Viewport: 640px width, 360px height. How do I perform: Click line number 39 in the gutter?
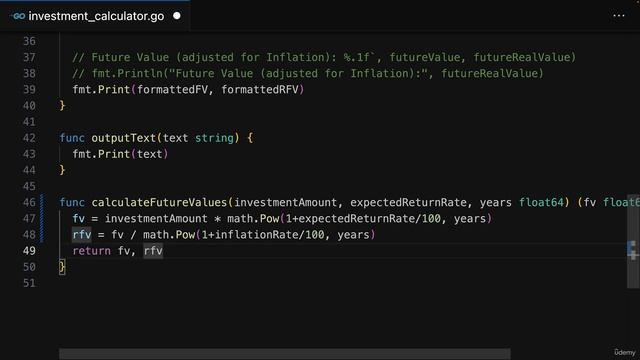pos(29,90)
